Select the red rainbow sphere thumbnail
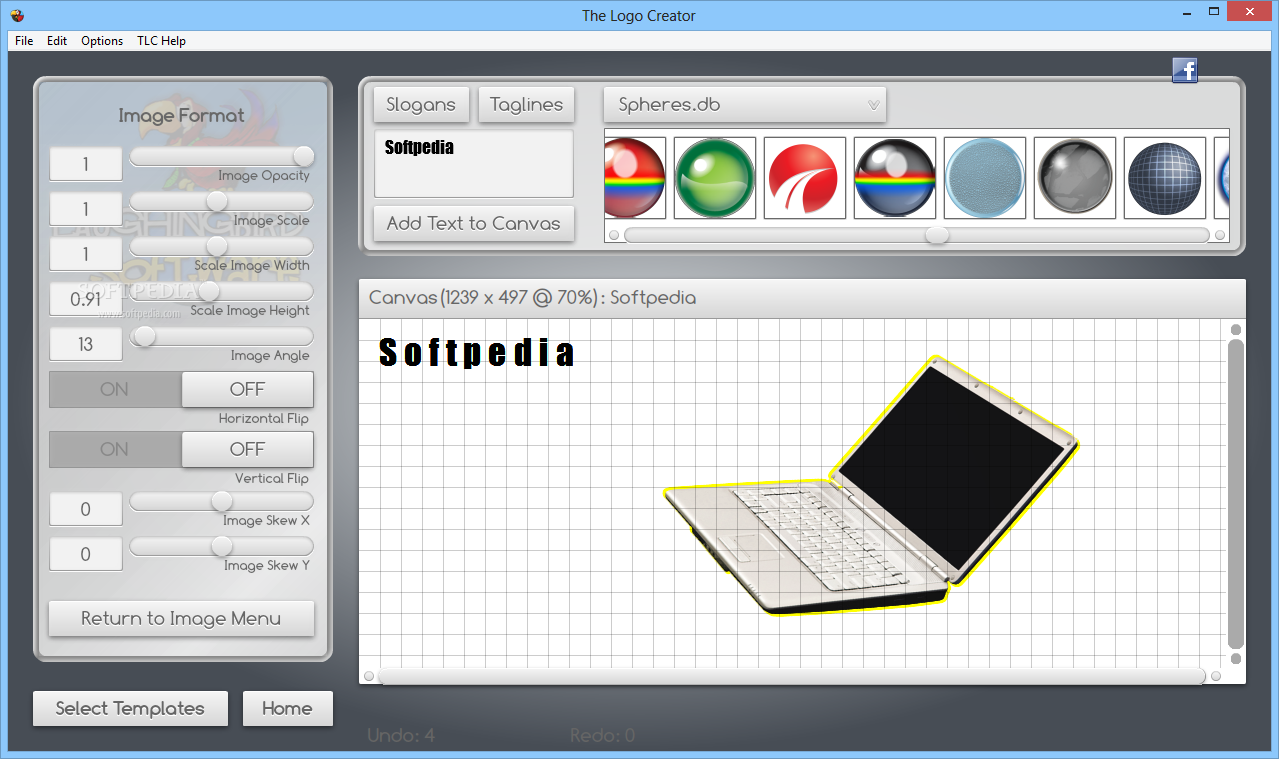Viewport: 1279px width, 759px height. 635,178
